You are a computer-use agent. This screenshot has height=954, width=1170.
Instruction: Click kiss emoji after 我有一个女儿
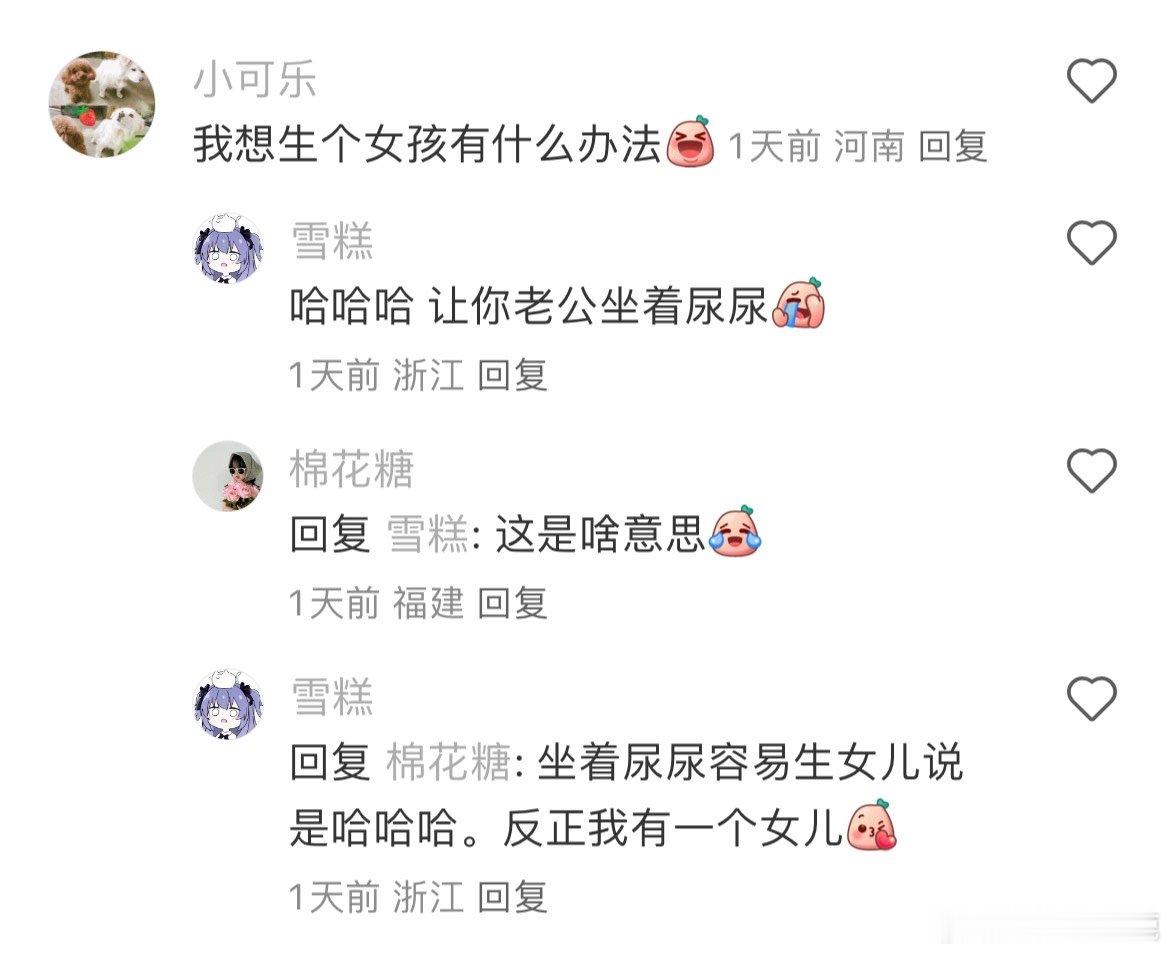pyautogui.click(x=870, y=824)
